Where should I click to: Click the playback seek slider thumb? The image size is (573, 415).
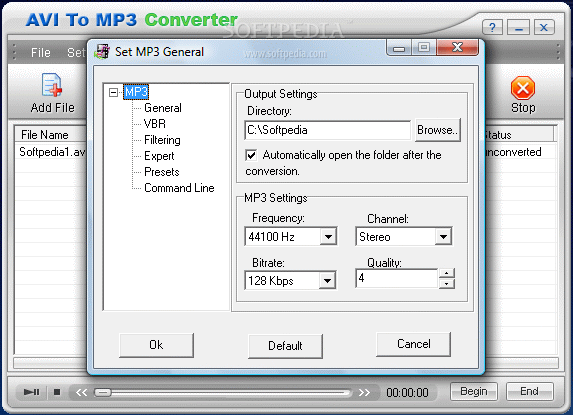tap(103, 392)
